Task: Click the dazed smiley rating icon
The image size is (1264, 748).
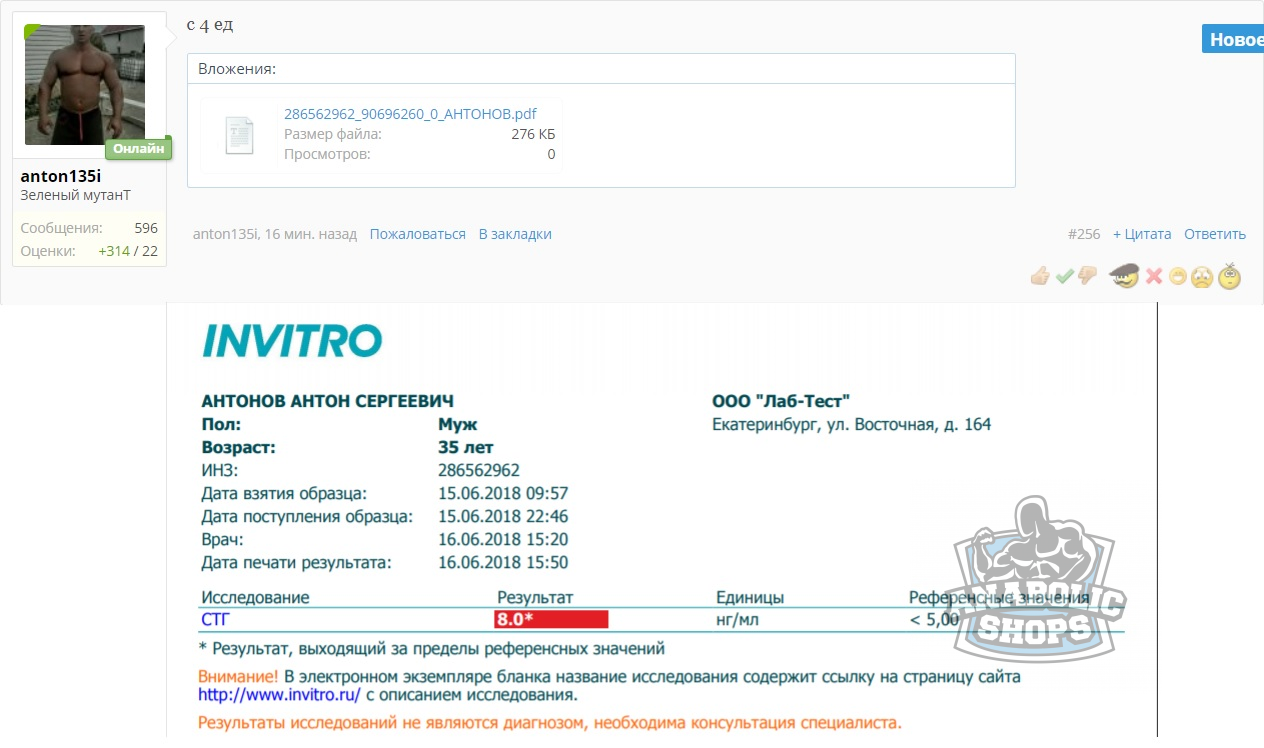Action: click(x=1230, y=275)
